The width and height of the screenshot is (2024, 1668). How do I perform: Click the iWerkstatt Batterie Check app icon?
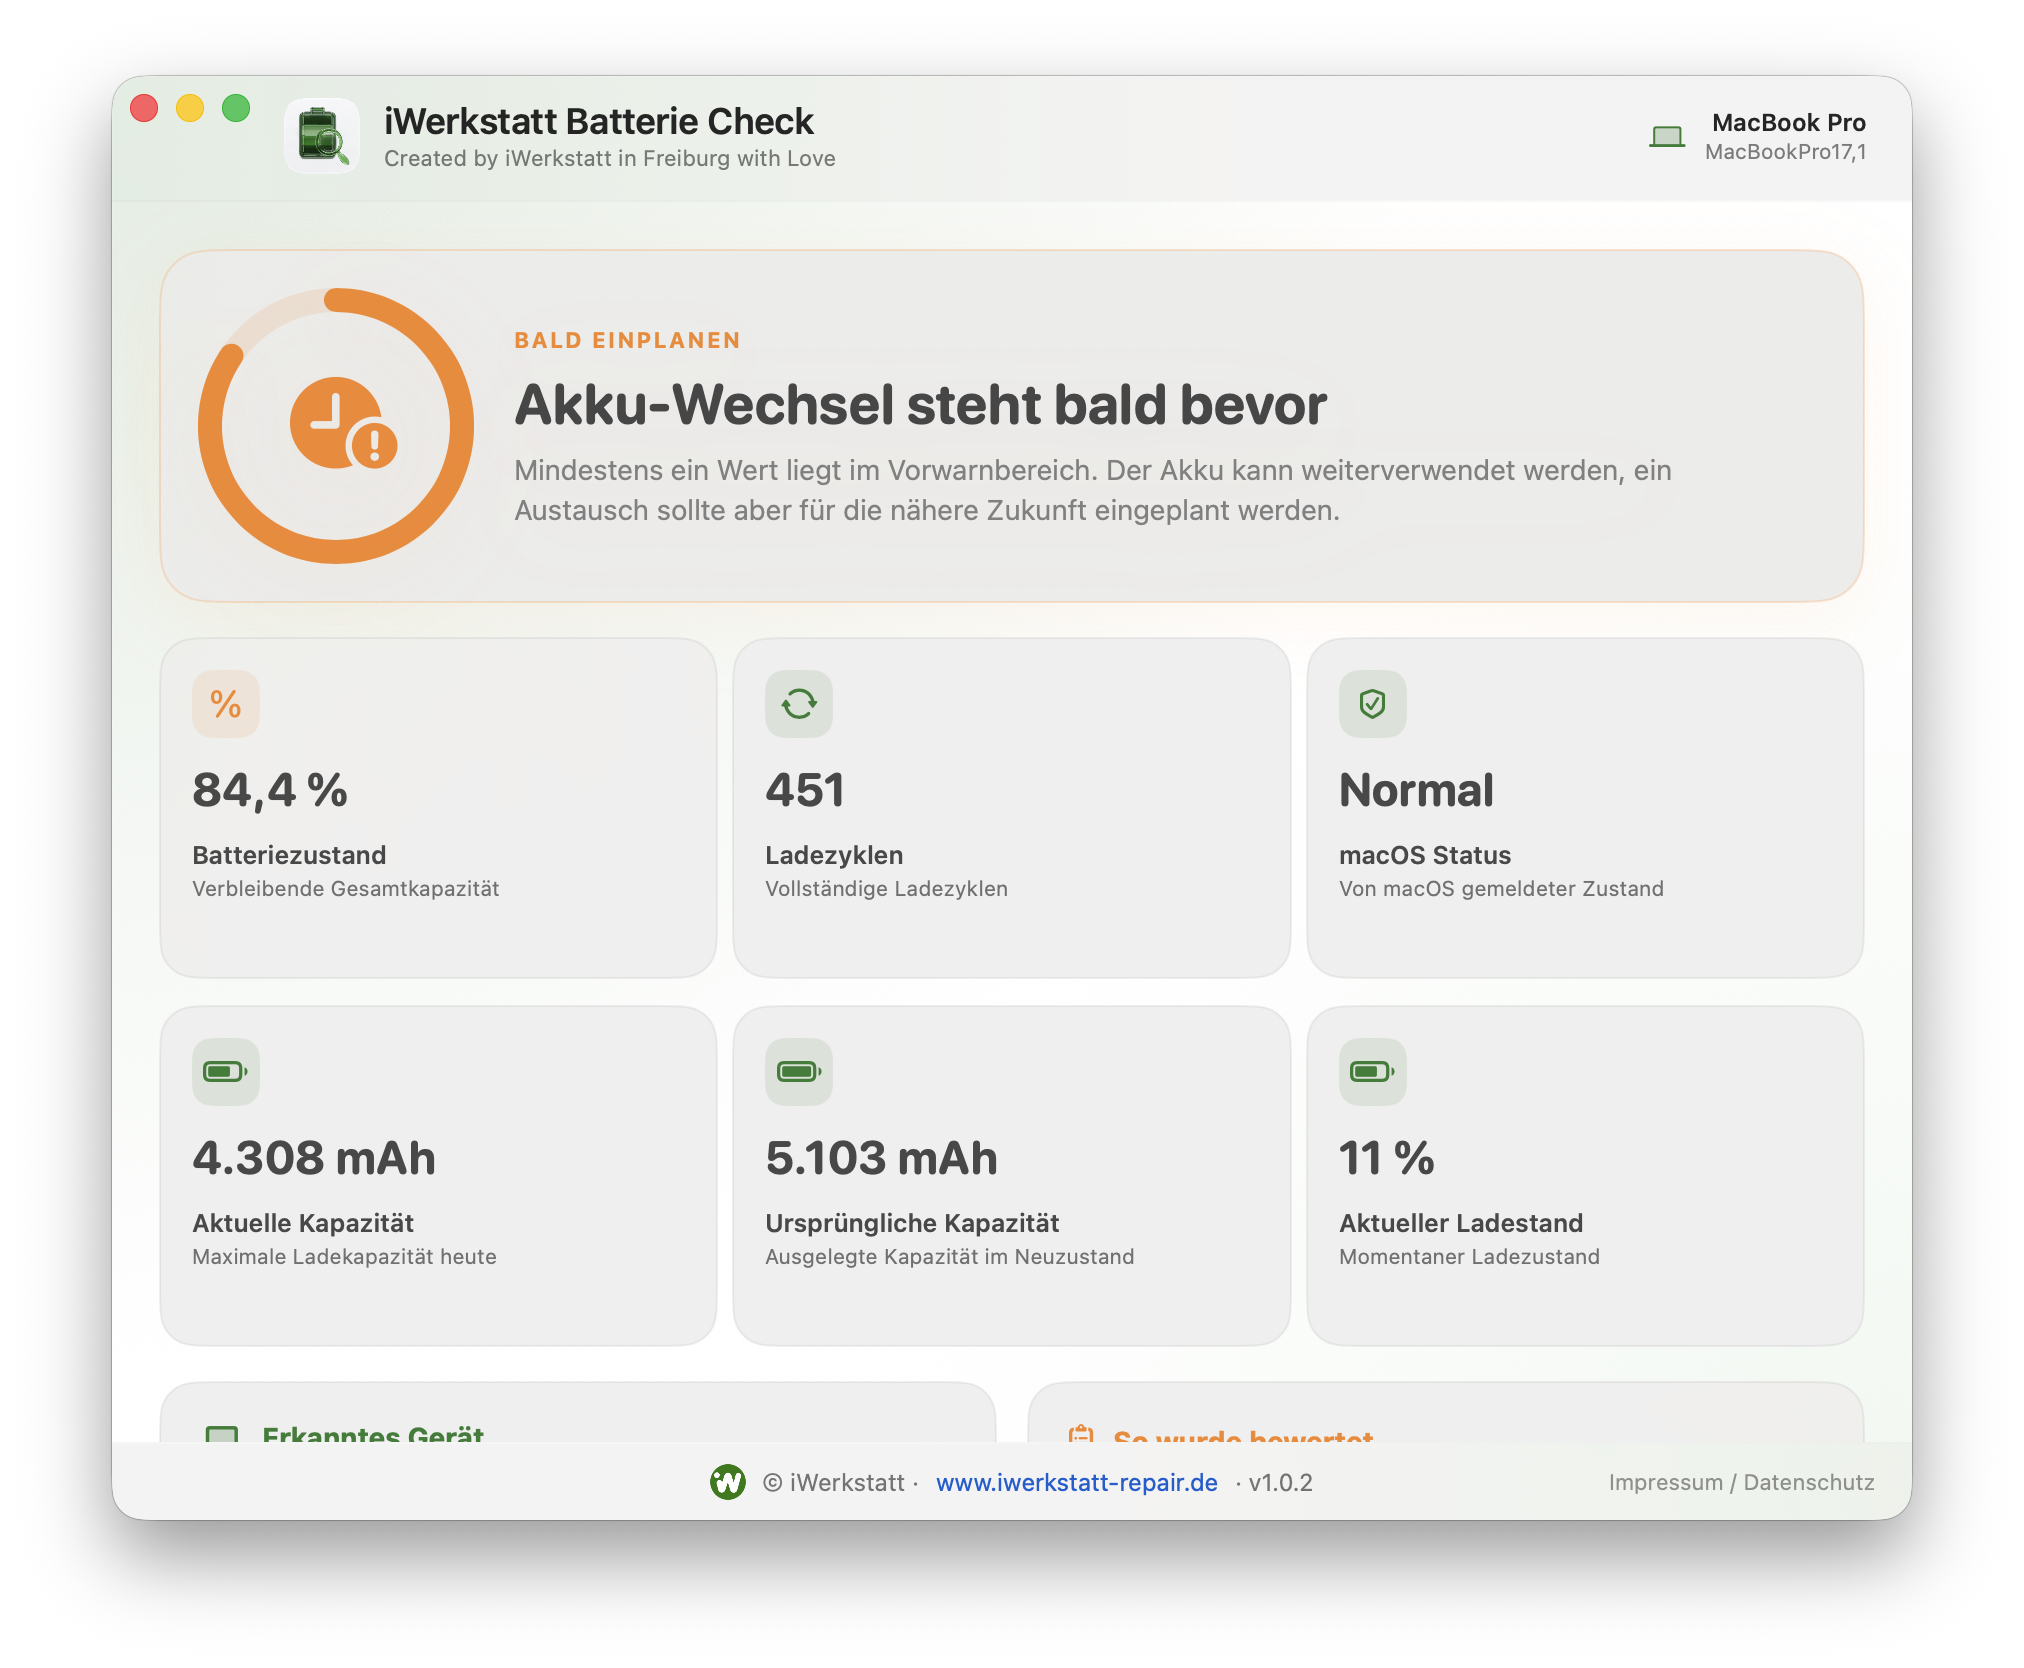(322, 136)
